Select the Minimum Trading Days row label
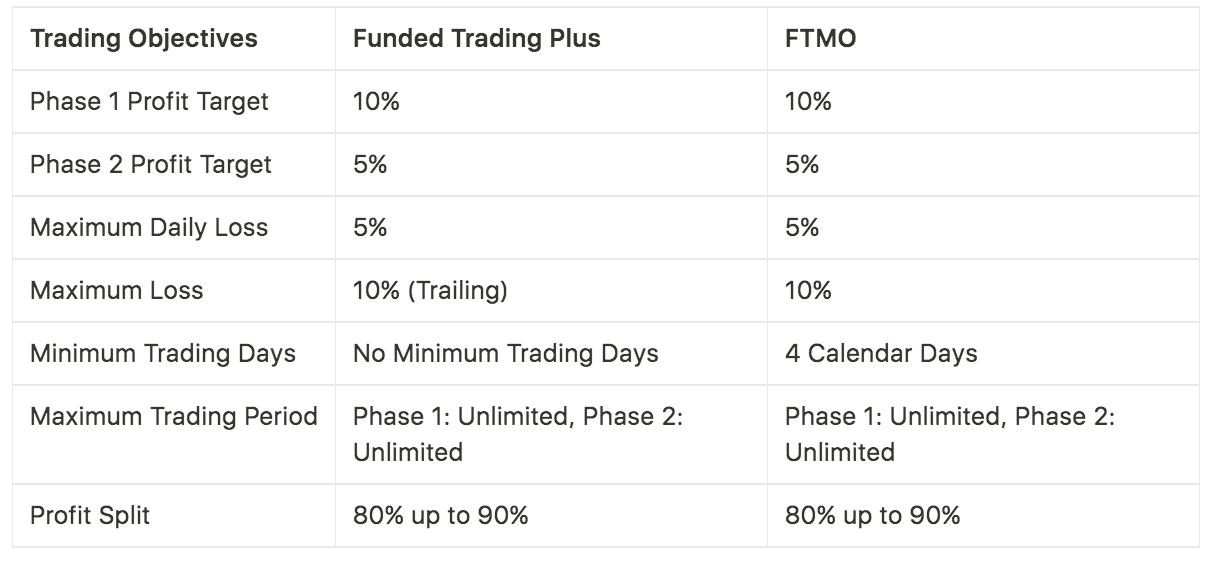The width and height of the screenshot is (1212, 564). [x=163, y=354]
